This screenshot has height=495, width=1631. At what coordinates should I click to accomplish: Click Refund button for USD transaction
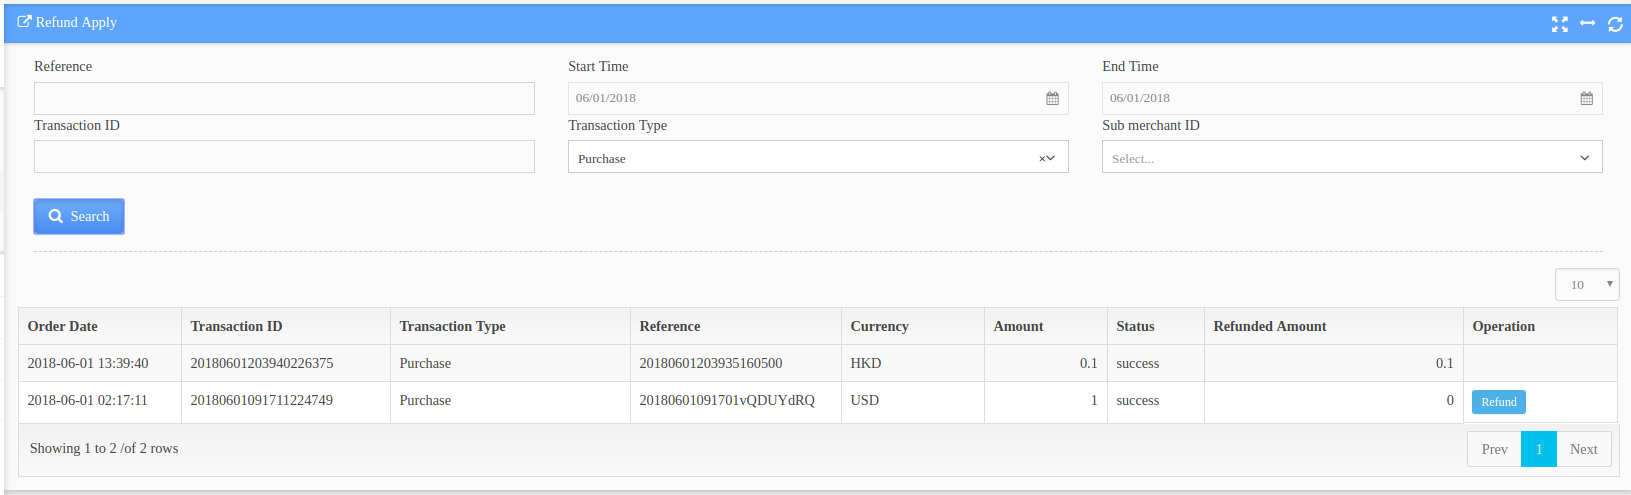tap(1498, 402)
